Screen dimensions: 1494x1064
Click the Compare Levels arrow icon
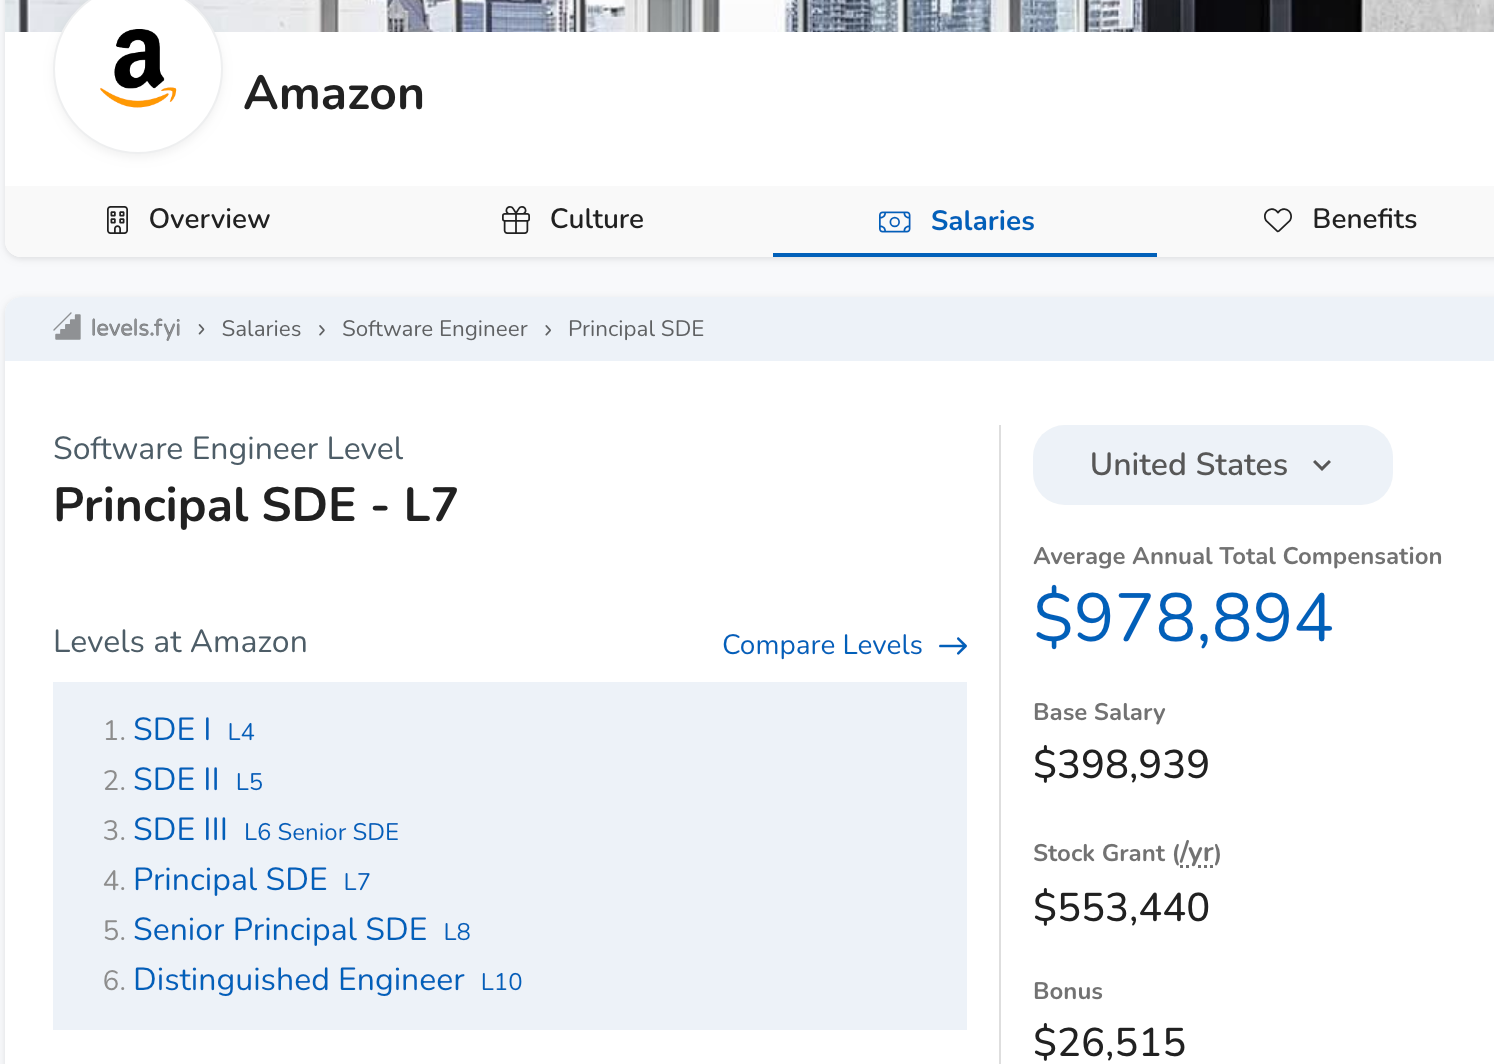point(953,646)
